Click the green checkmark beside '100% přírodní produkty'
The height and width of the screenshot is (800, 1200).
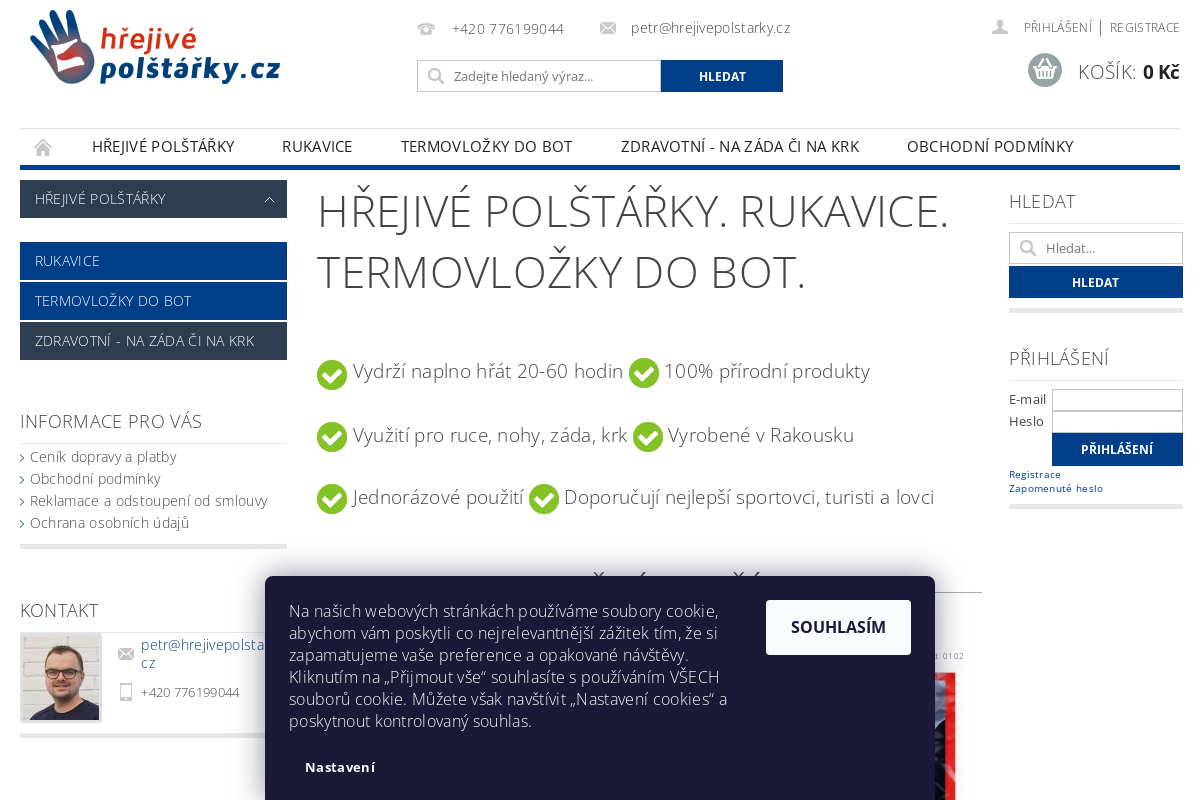(644, 373)
